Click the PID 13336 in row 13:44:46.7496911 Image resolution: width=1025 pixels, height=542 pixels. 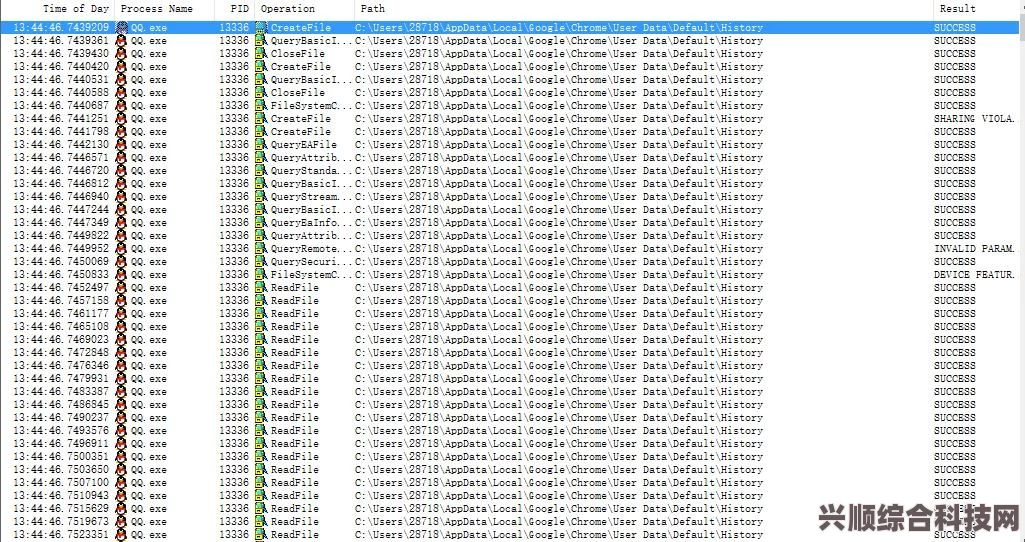234,443
